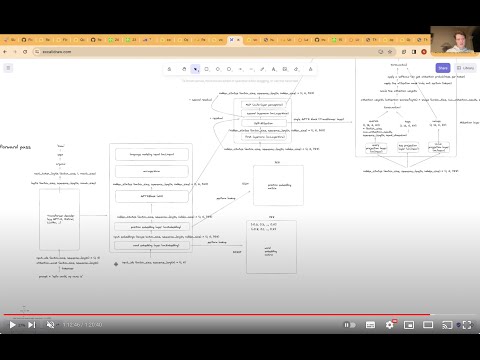Toggle subtitles on the video player
The width and height of the screenshot is (480, 360).
(x=370, y=325)
